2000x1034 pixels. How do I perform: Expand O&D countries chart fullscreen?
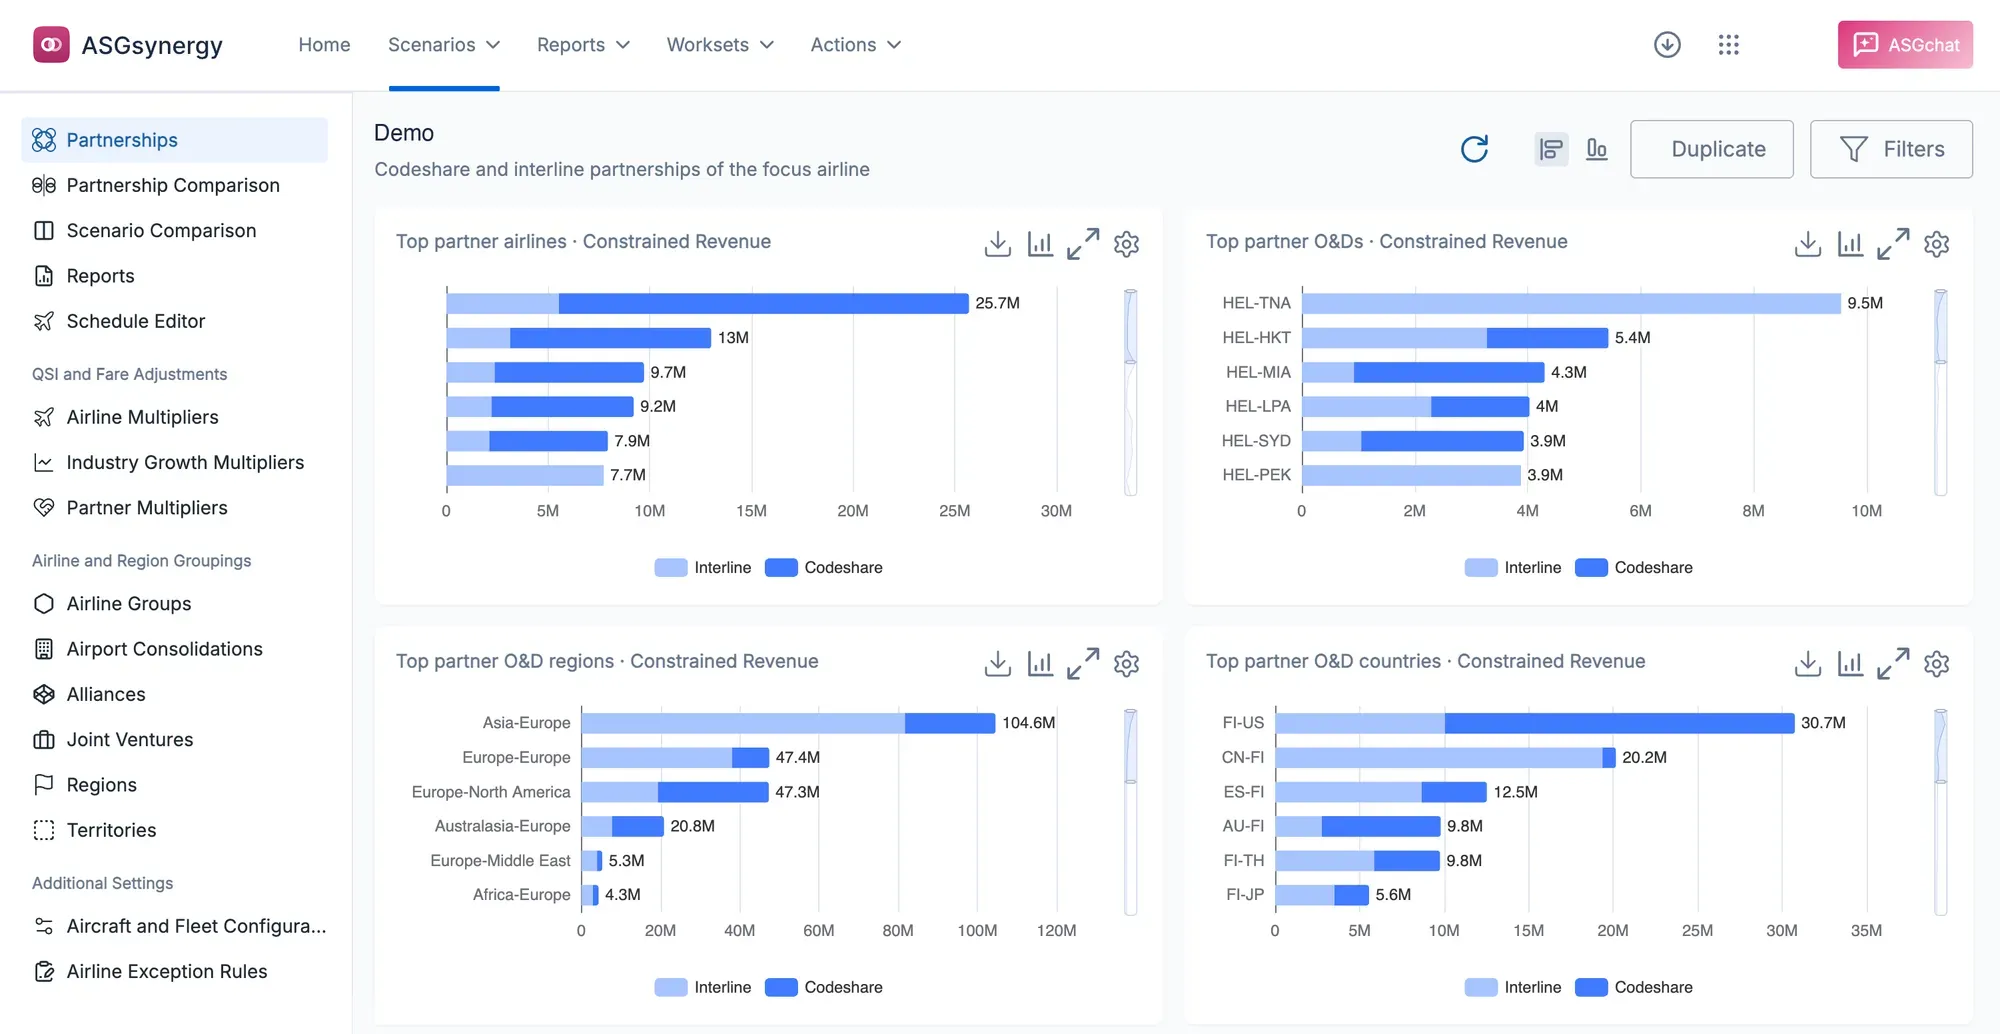click(x=1893, y=664)
